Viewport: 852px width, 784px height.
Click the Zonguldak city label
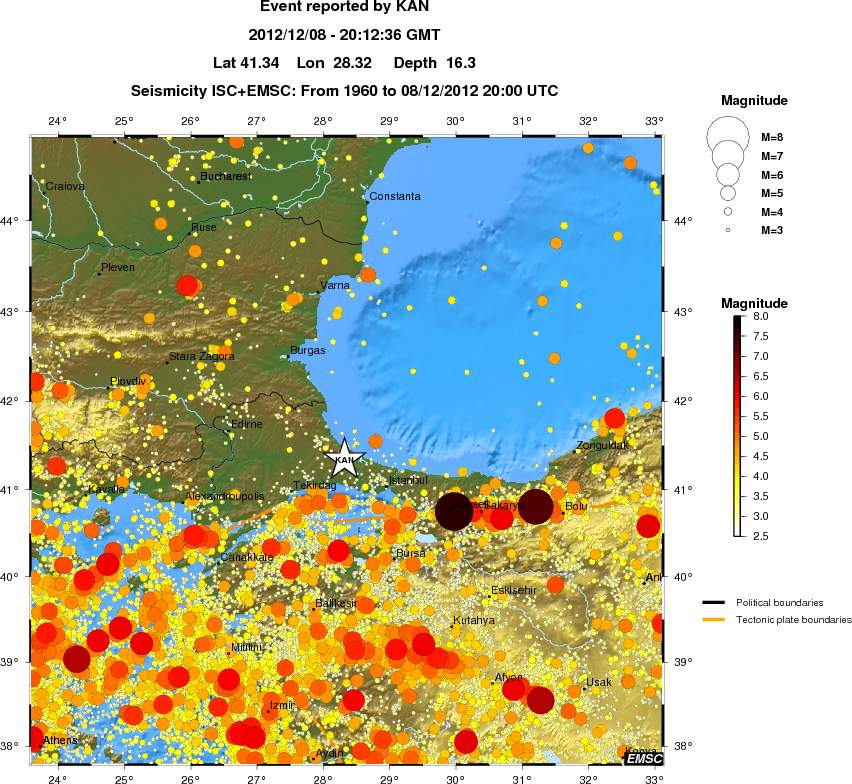pos(602,445)
